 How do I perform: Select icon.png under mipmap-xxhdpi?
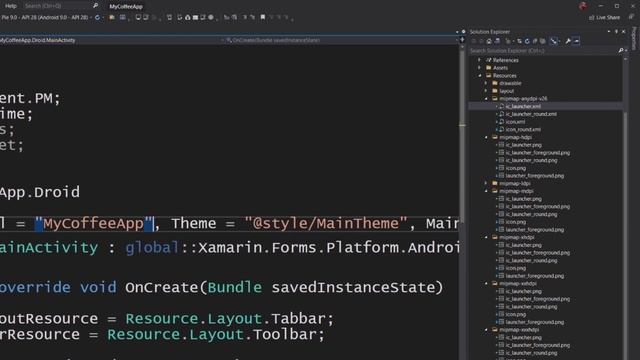pos(516,314)
